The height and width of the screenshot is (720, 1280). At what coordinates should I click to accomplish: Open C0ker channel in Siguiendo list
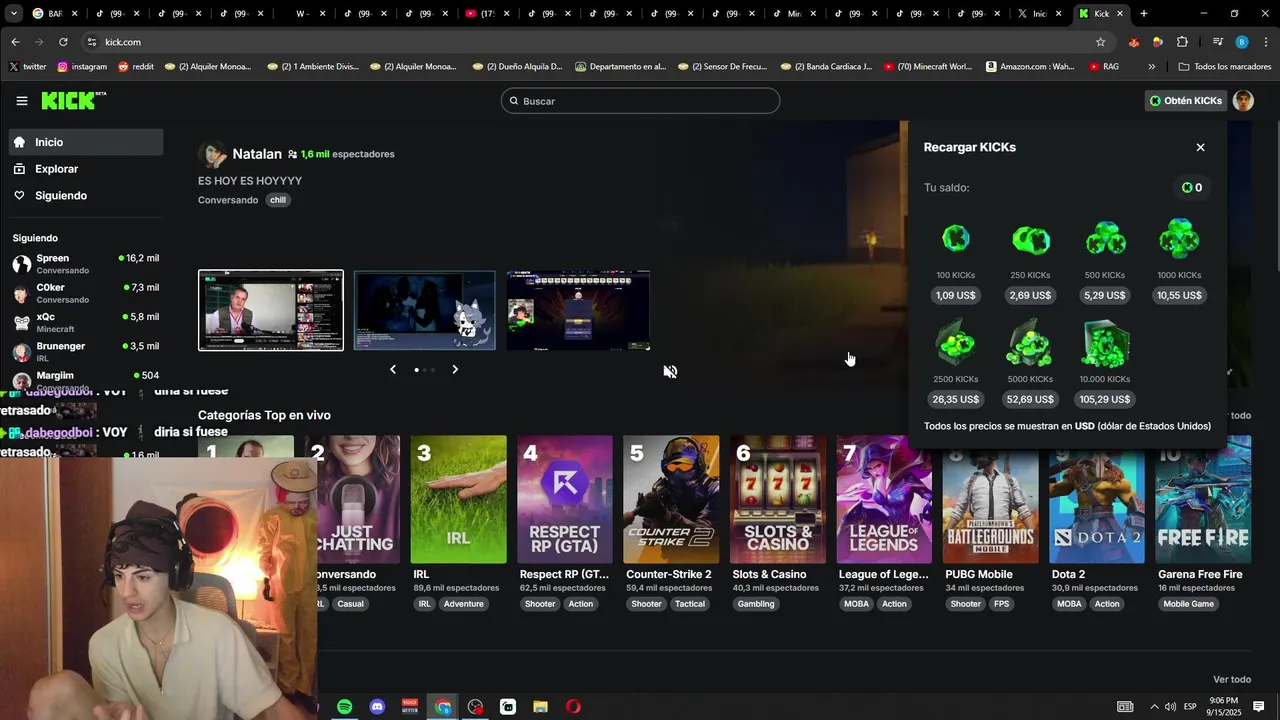[86, 293]
